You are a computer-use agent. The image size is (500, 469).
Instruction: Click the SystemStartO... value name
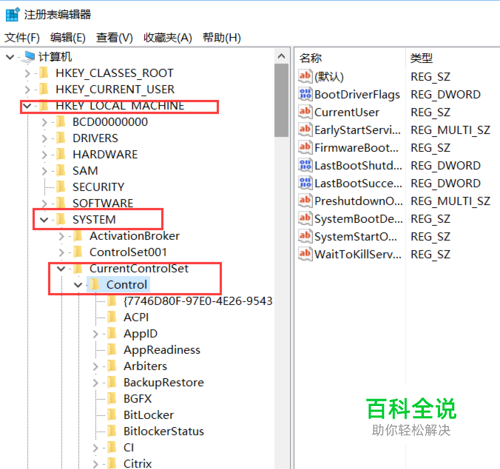coord(356,237)
